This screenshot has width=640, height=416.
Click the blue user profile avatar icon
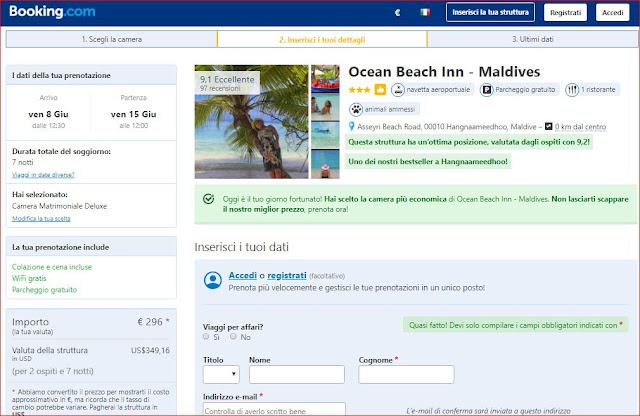click(x=213, y=280)
